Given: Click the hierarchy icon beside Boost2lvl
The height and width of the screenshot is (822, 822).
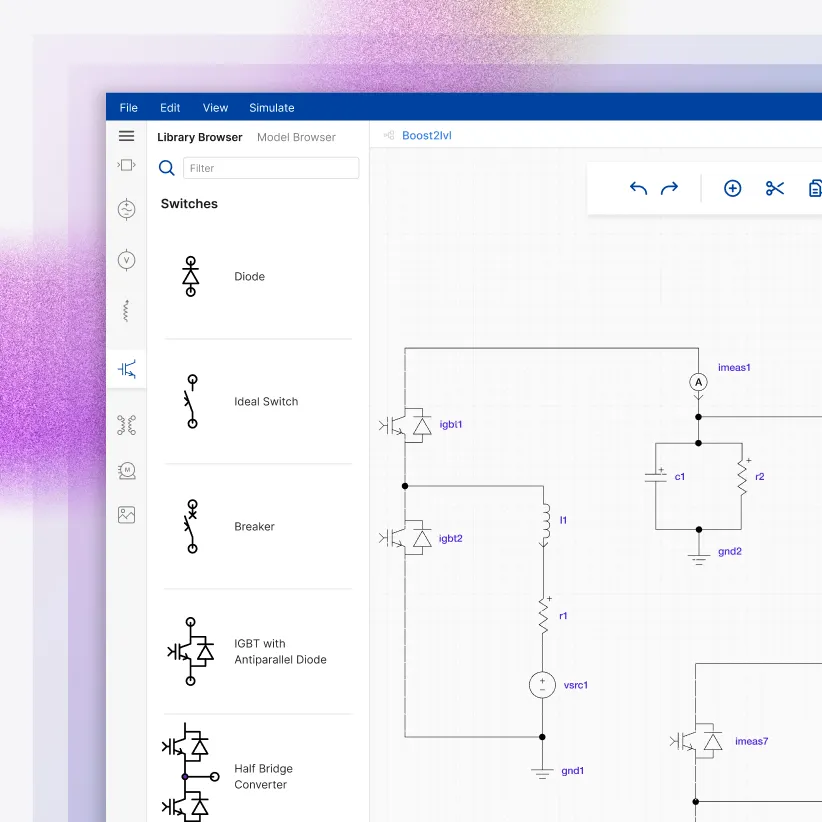Looking at the screenshot, I should 389,135.
